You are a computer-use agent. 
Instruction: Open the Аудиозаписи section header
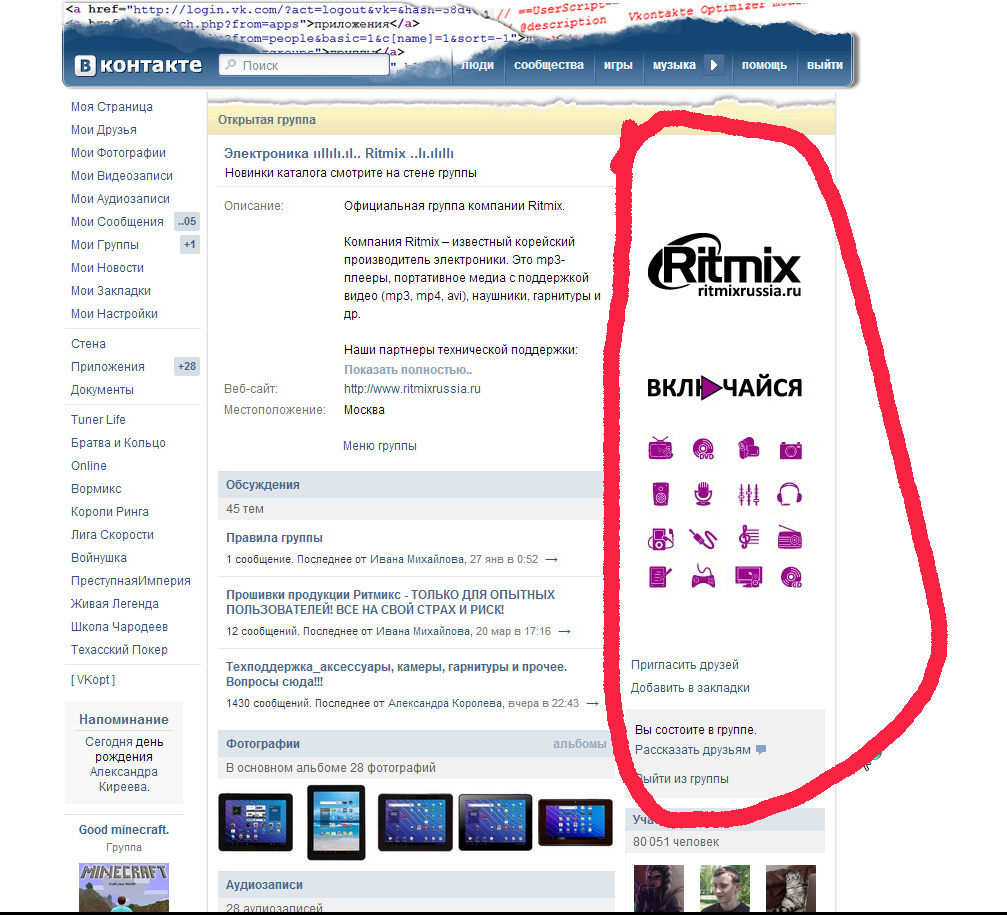[264, 885]
